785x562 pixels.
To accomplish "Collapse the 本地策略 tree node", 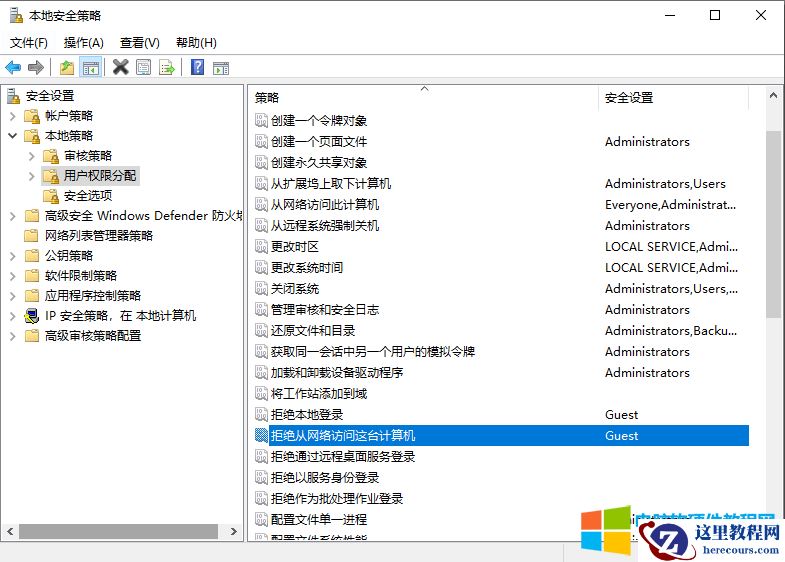I will 13,136.
